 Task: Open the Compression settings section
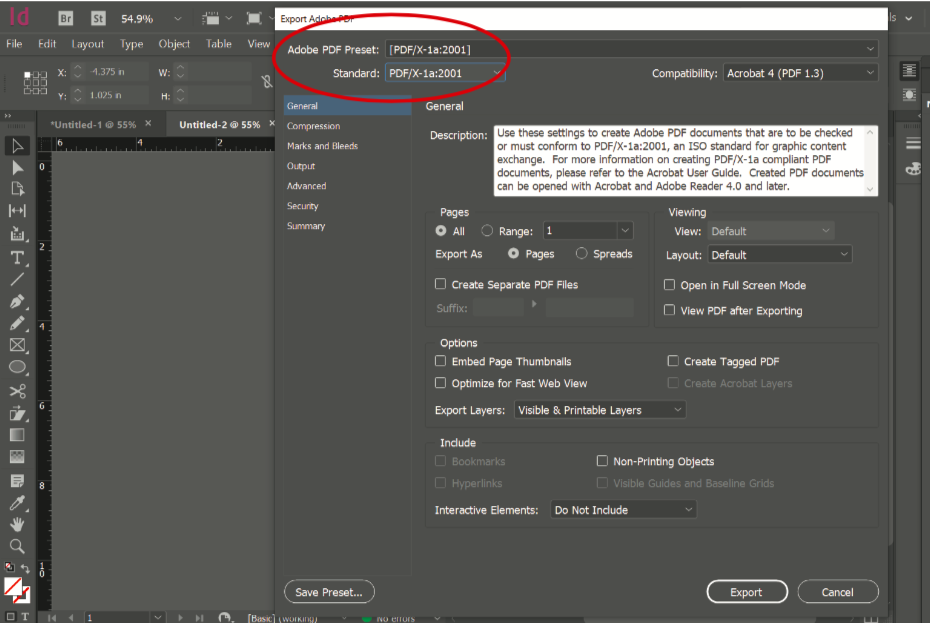pos(313,126)
